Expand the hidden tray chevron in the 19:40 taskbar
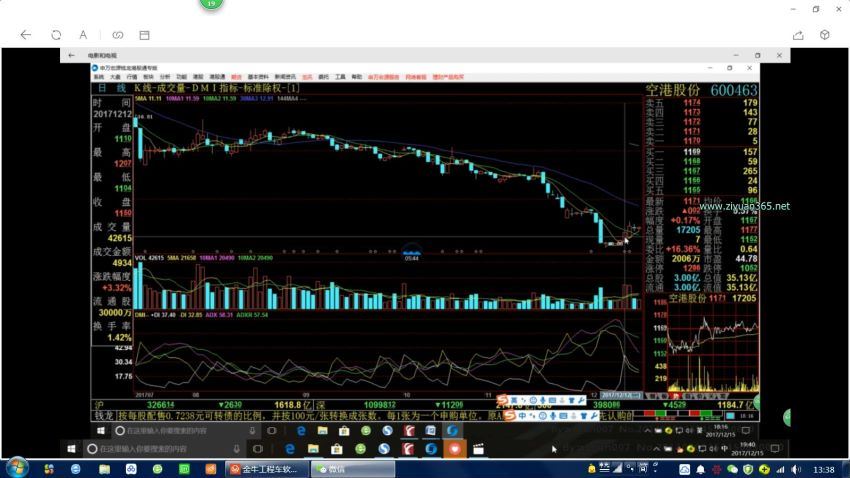 tap(656, 449)
